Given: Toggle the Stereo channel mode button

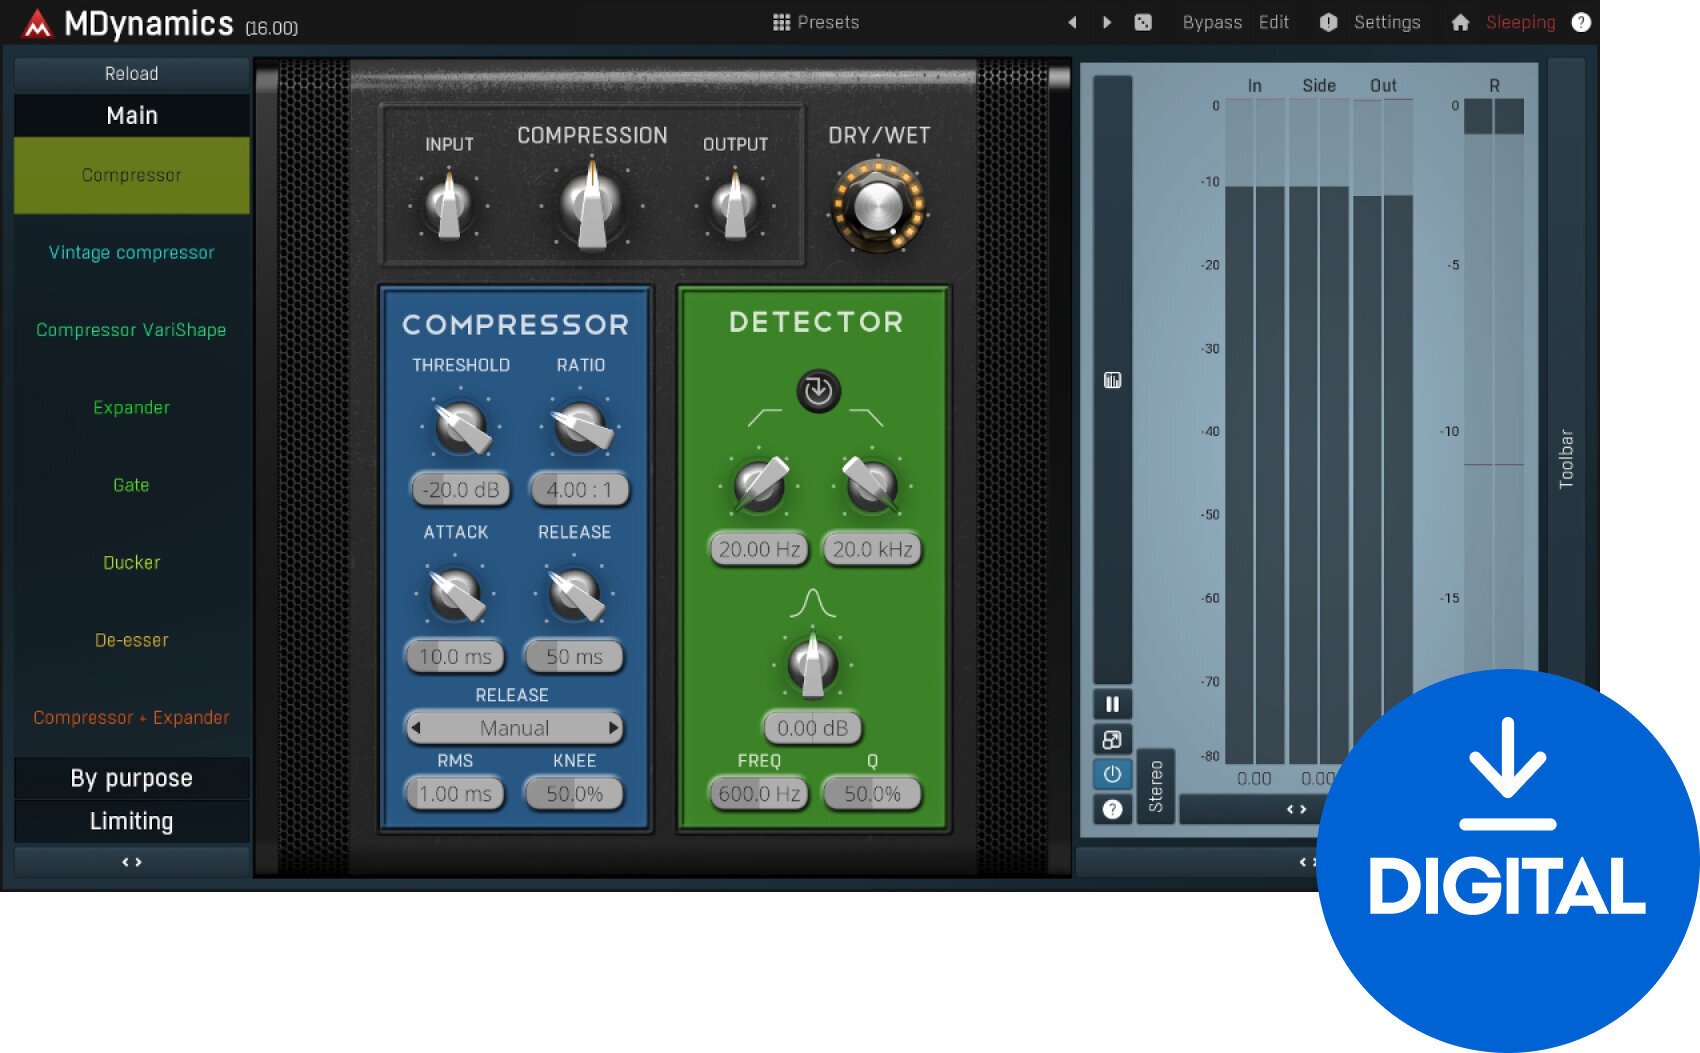Looking at the screenshot, I should pyautogui.click(x=1156, y=786).
